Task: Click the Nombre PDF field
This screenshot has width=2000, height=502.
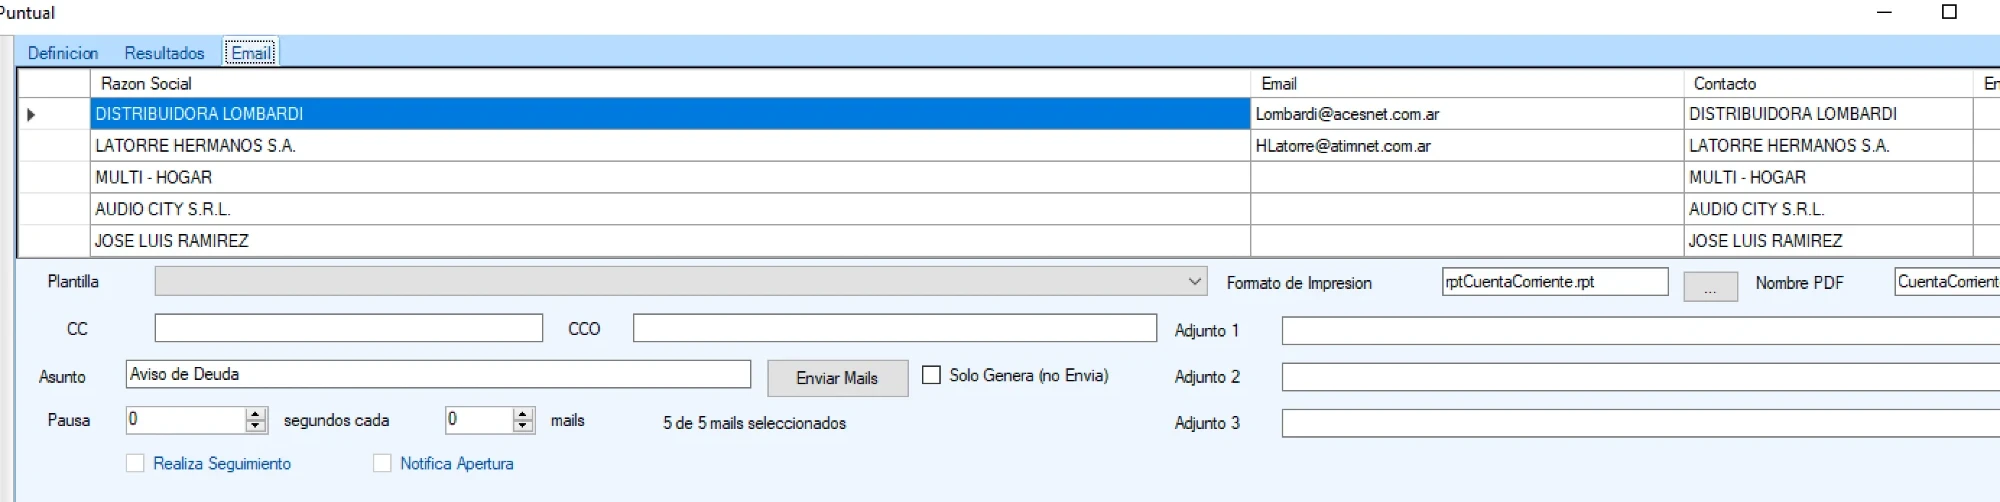Action: 1947,282
